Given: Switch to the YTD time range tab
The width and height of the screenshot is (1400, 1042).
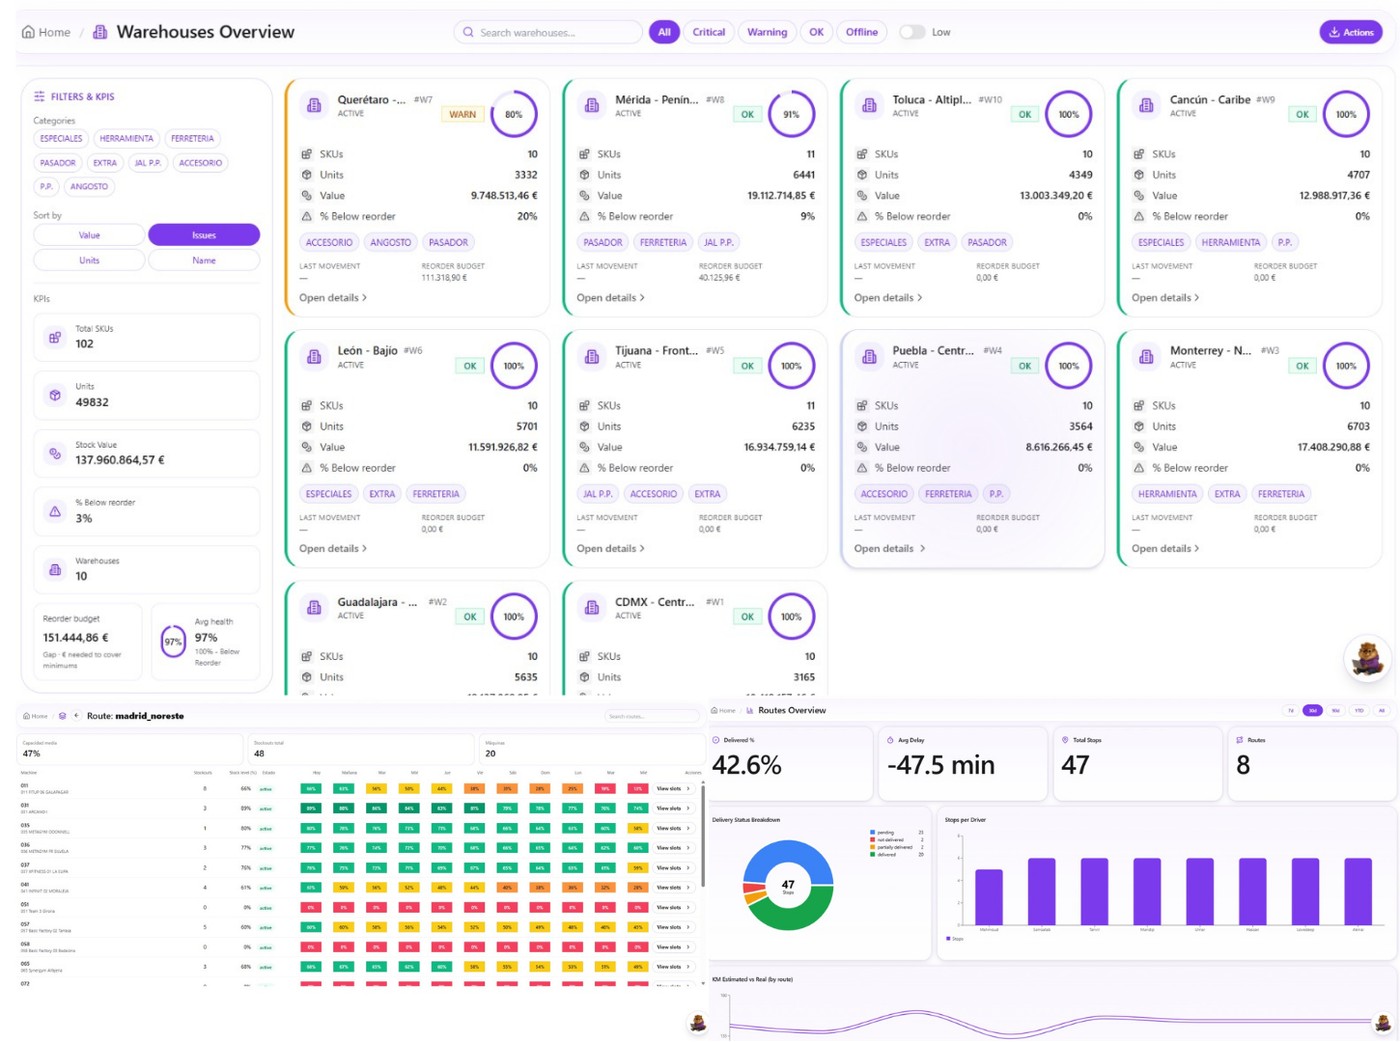Looking at the screenshot, I should (1359, 710).
